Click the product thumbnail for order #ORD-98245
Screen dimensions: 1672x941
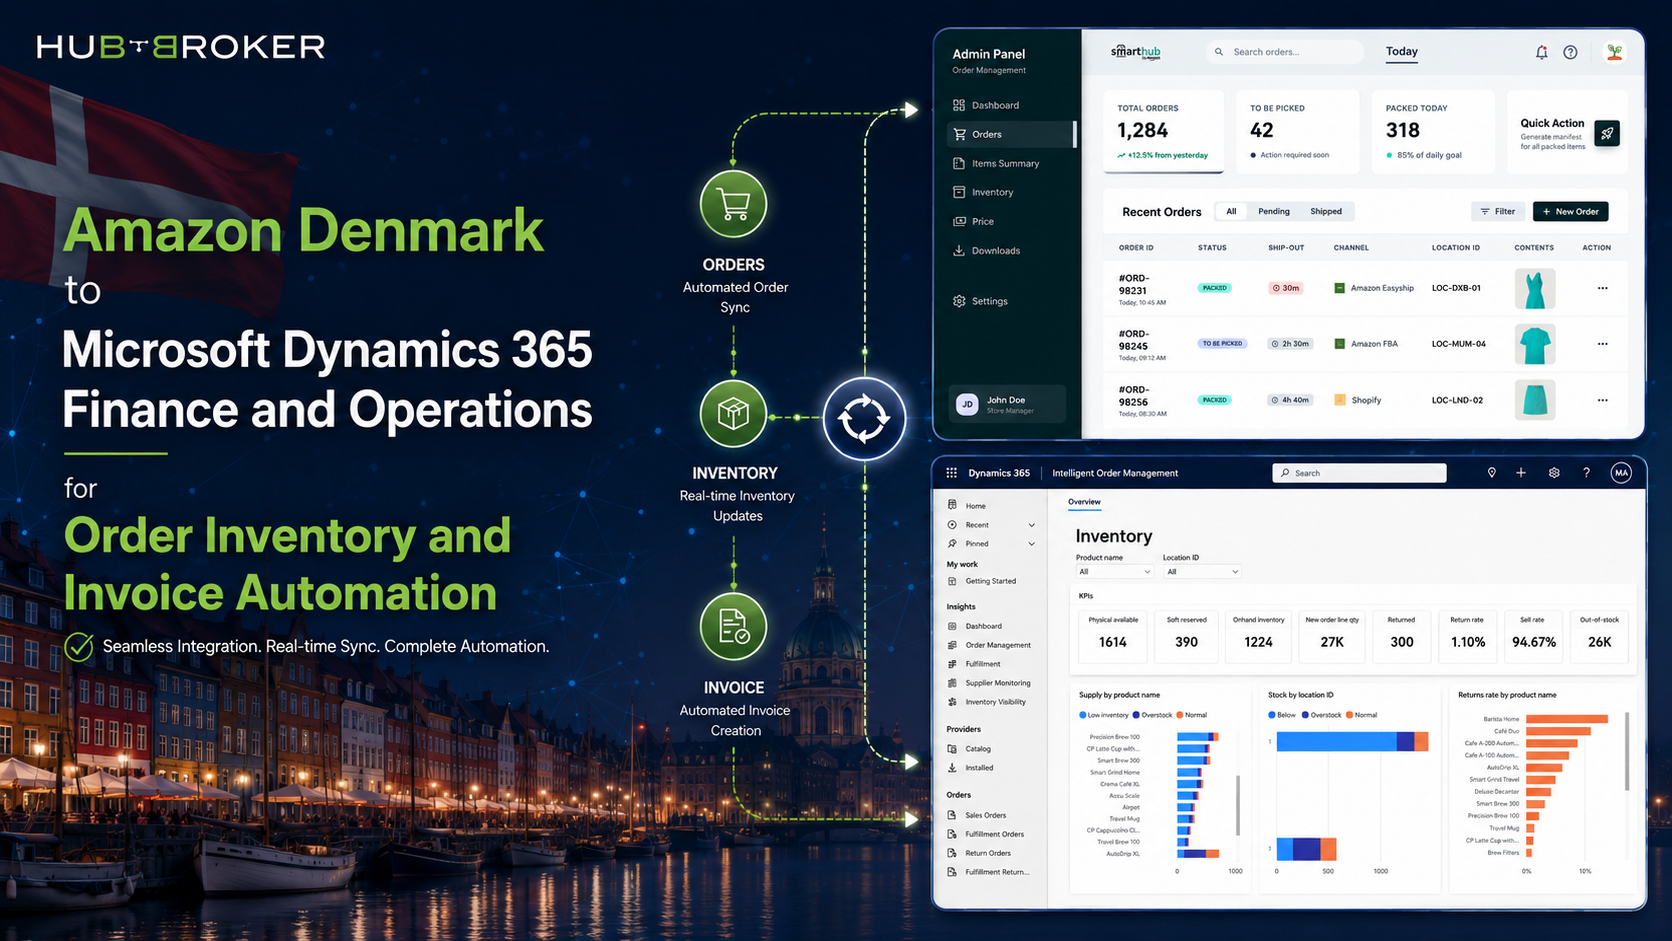tap(1534, 344)
